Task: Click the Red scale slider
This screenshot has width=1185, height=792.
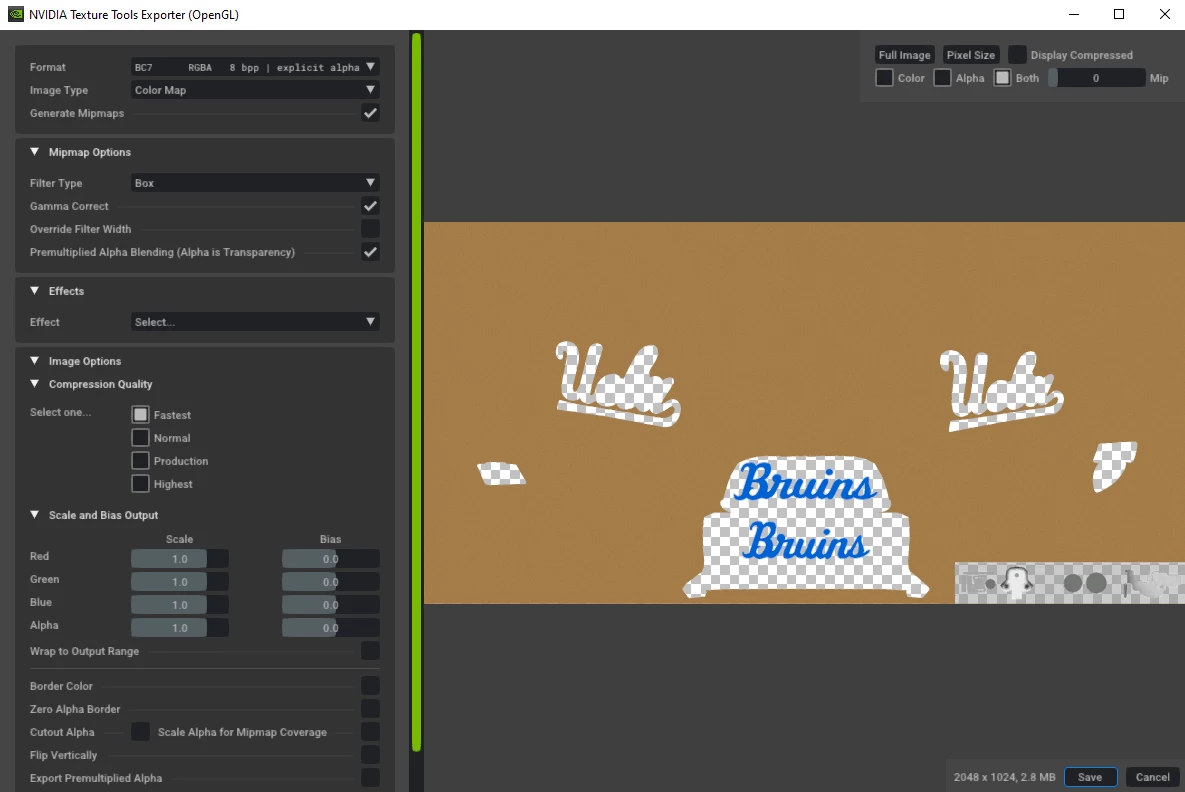Action: [x=180, y=559]
